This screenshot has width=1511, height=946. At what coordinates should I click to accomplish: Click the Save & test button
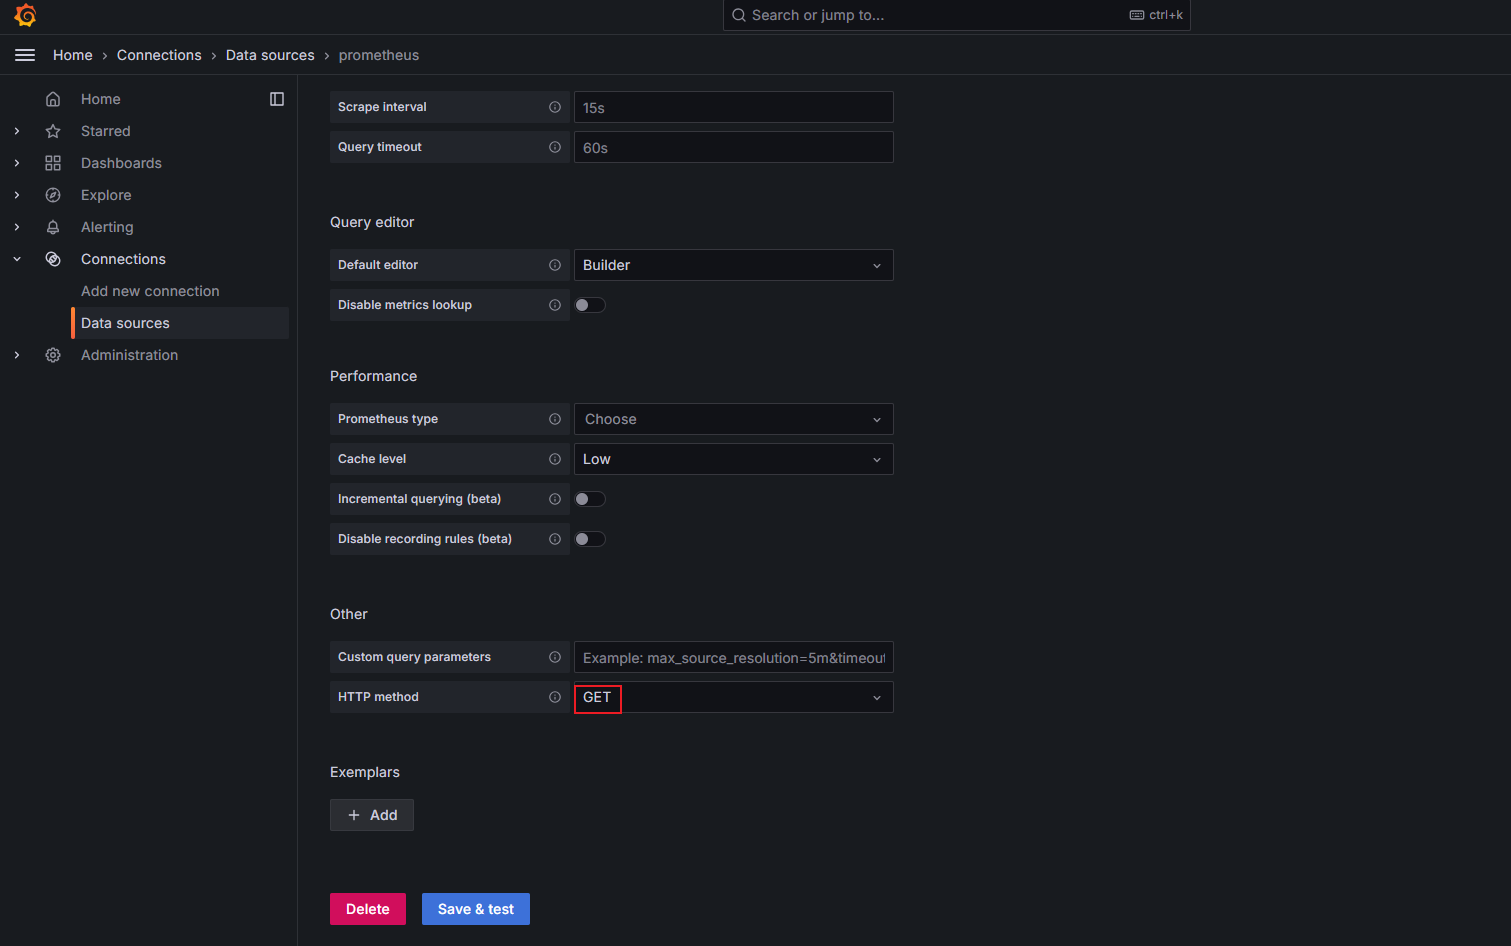click(475, 909)
